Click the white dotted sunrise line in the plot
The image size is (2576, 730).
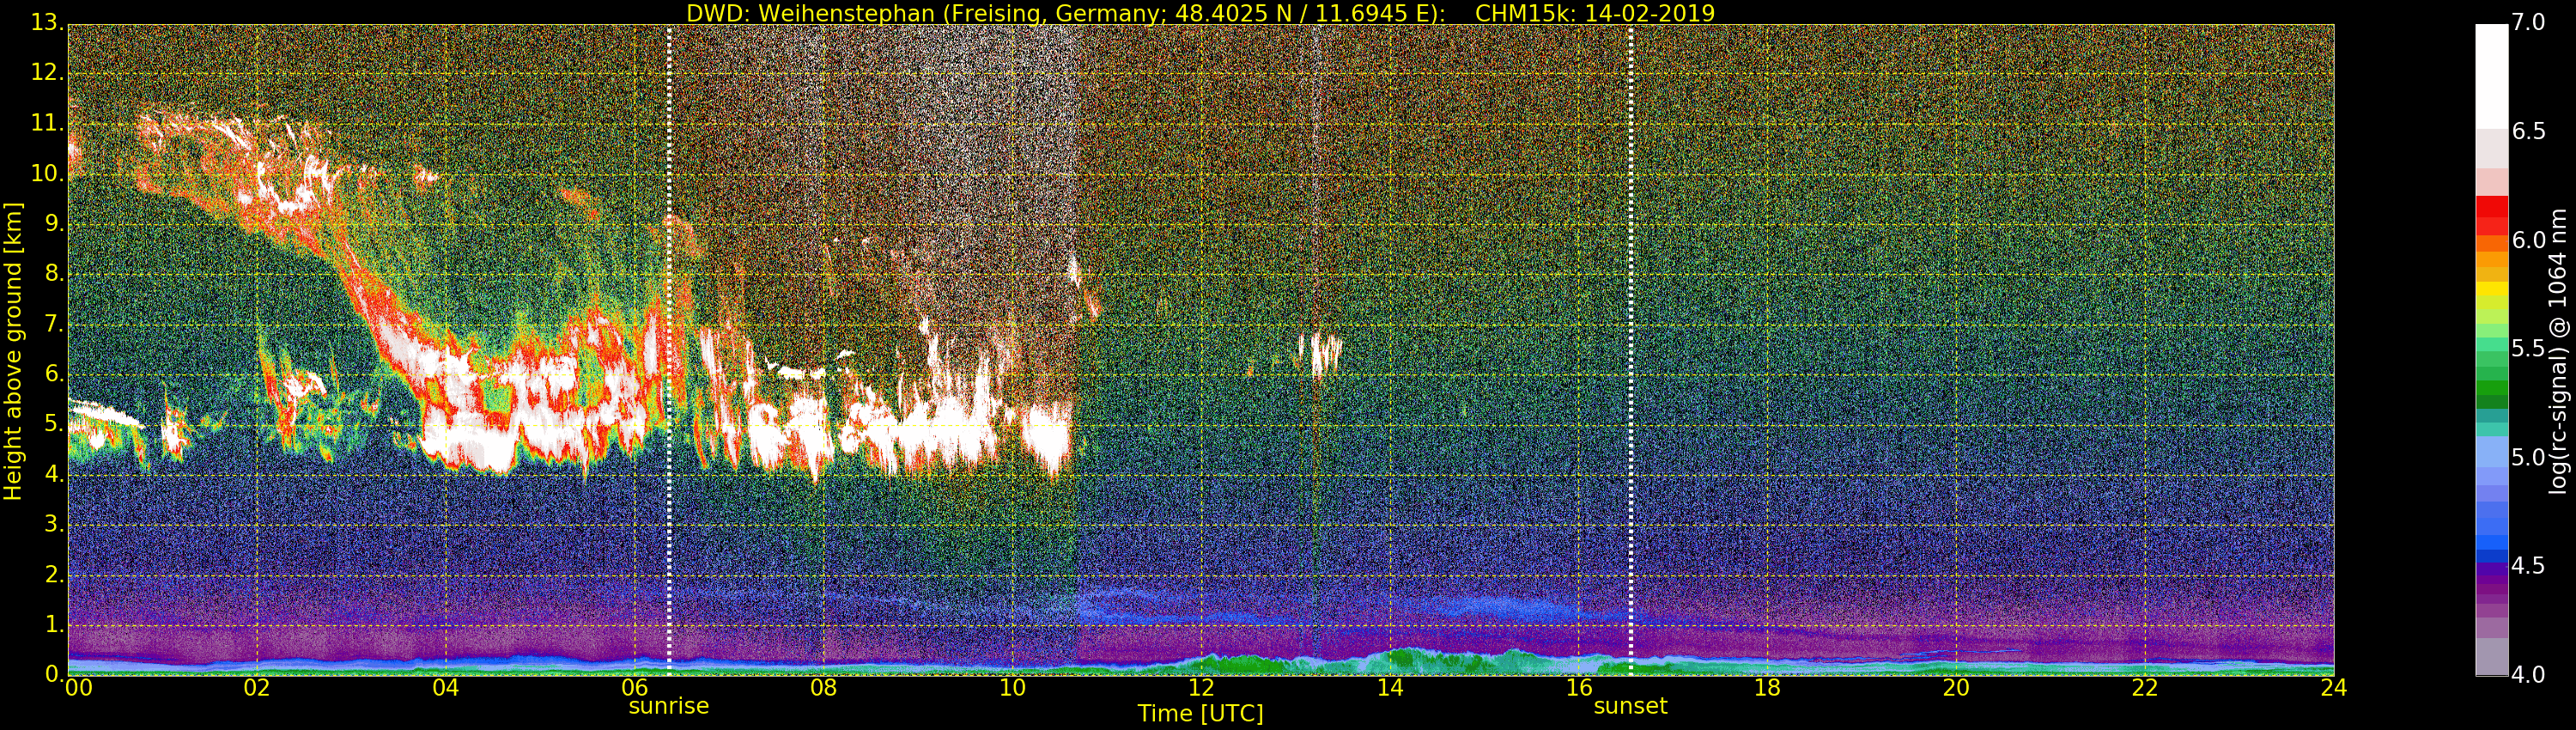click(x=668, y=350)
